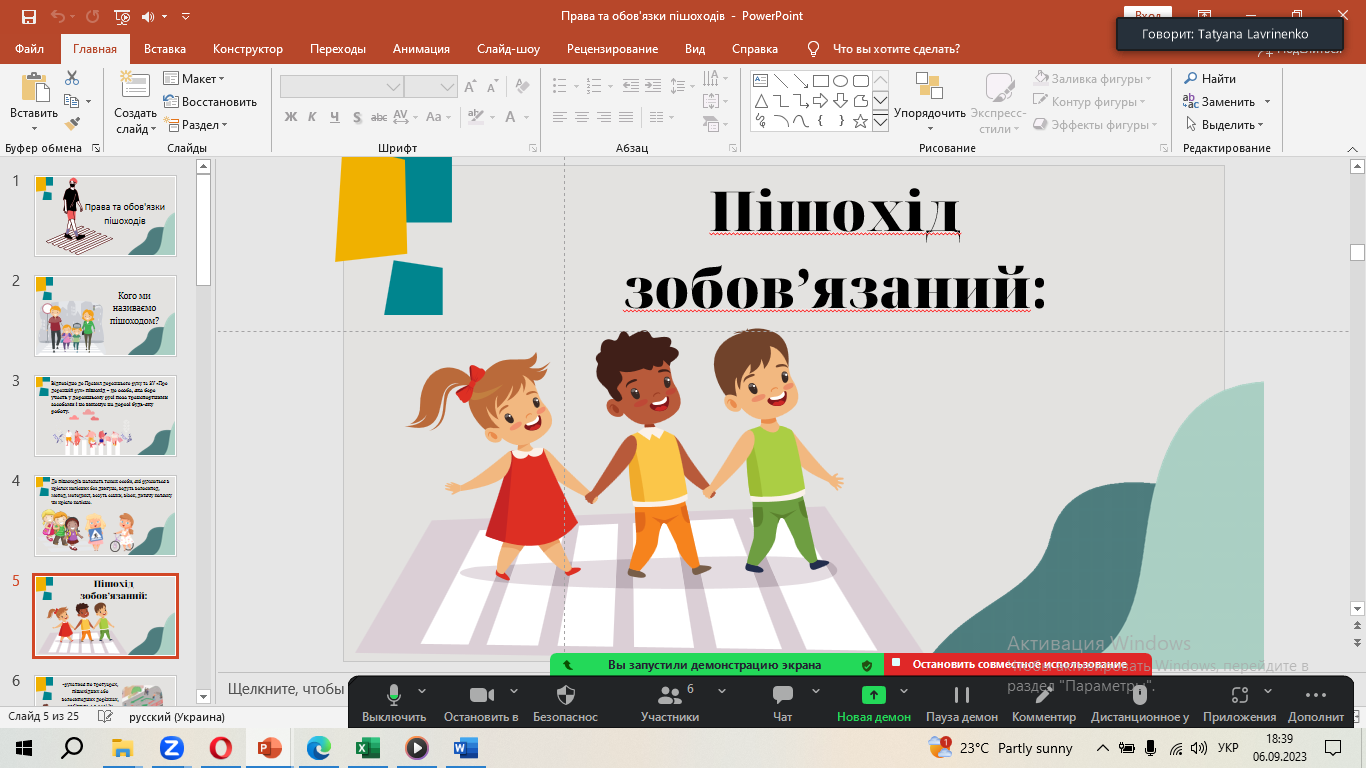Image resolution: width=1366 pixels, height=768 pixels.
Task: Switch to the Переходы tab
Action: click(x=338, y=48)
